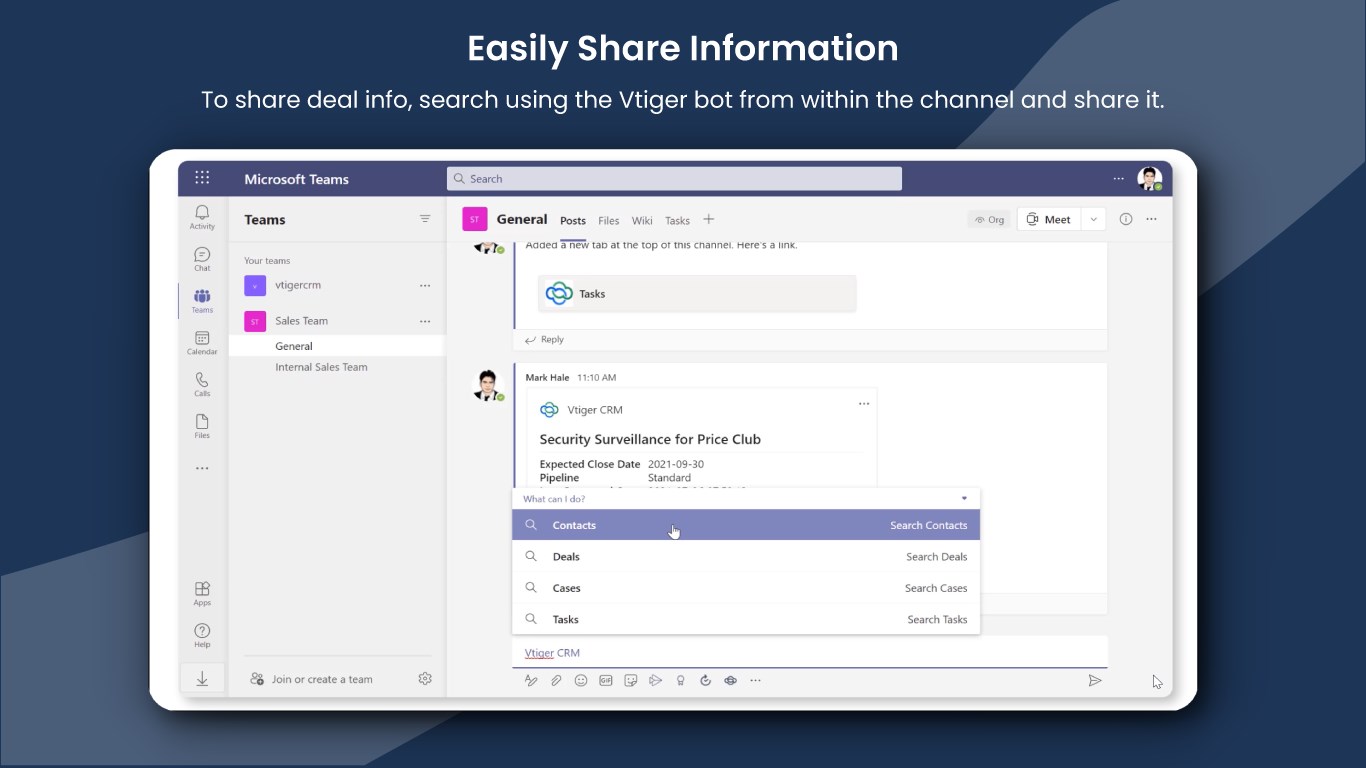The image size is (1366, 768).
Task: Select Teams in the left rail
Action: tap(202, 300)
